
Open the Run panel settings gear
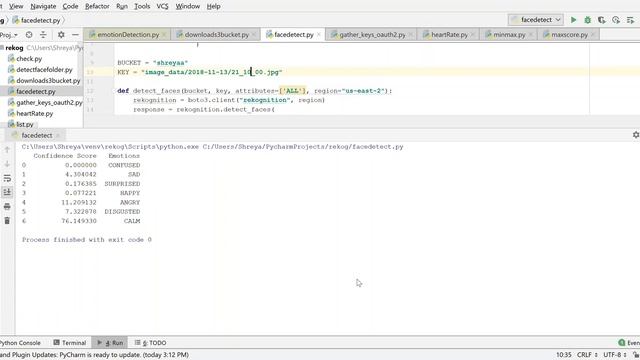tap(636, 135)
